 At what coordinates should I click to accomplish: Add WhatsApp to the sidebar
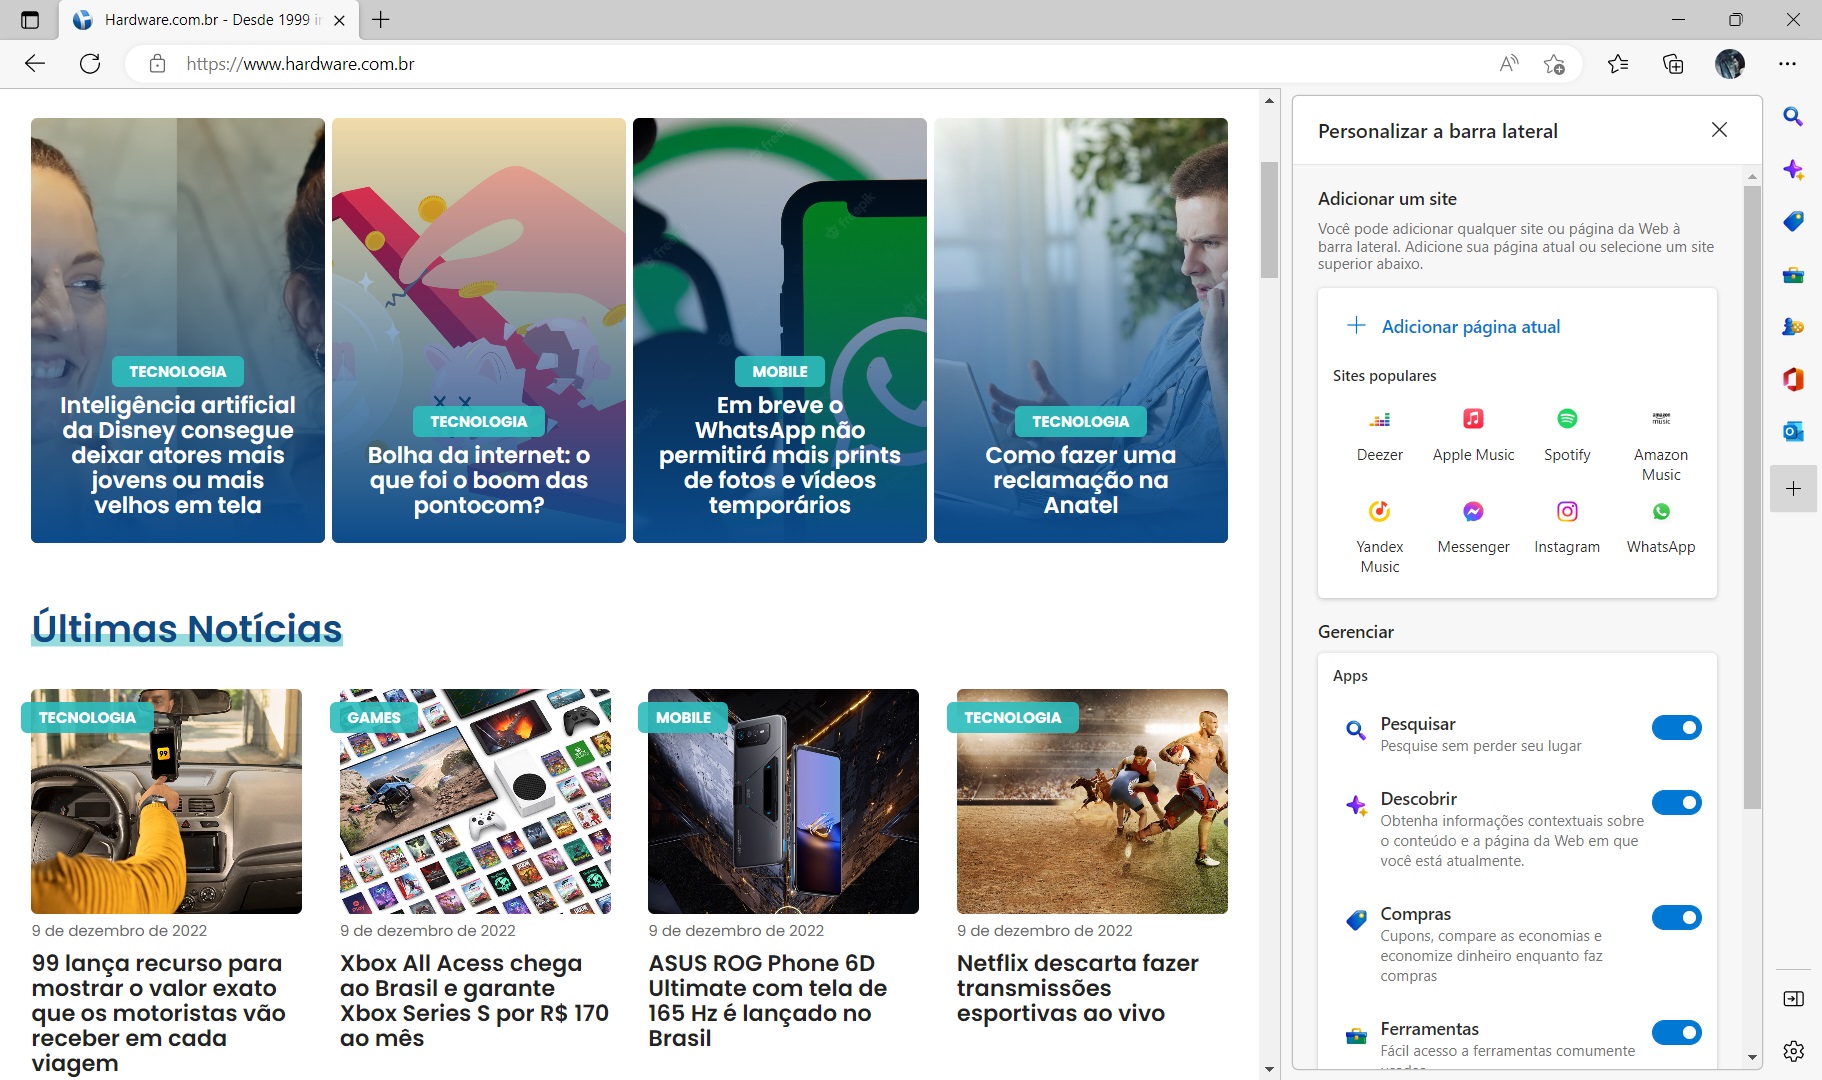1661,527
